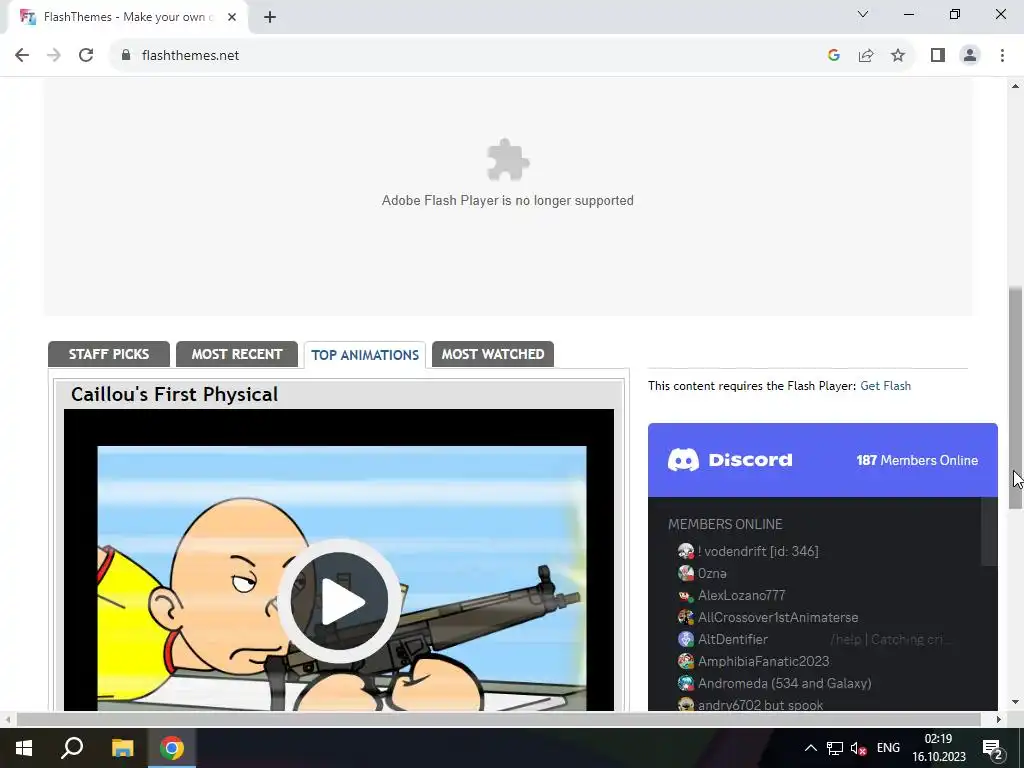Toggle the browser side panel icon
1024x768 pixels.
938,56
